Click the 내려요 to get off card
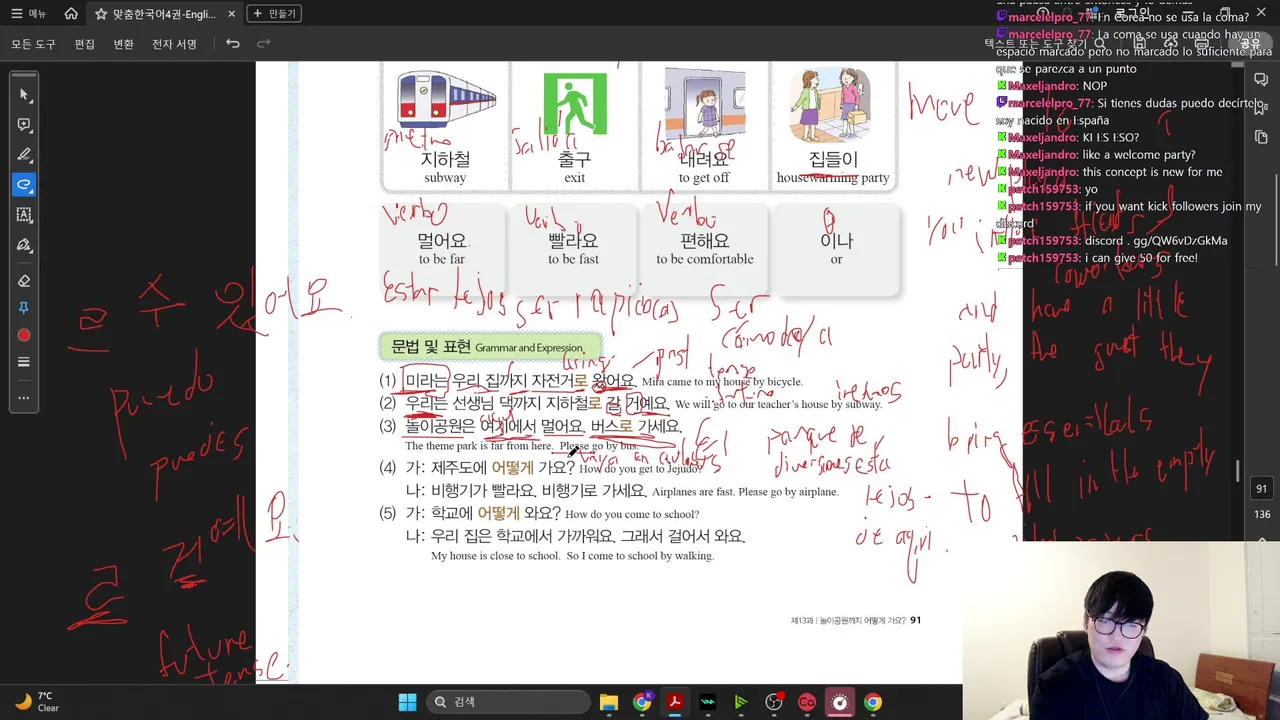The height and width of the screenshot is (720, 1280). [704, 126]
